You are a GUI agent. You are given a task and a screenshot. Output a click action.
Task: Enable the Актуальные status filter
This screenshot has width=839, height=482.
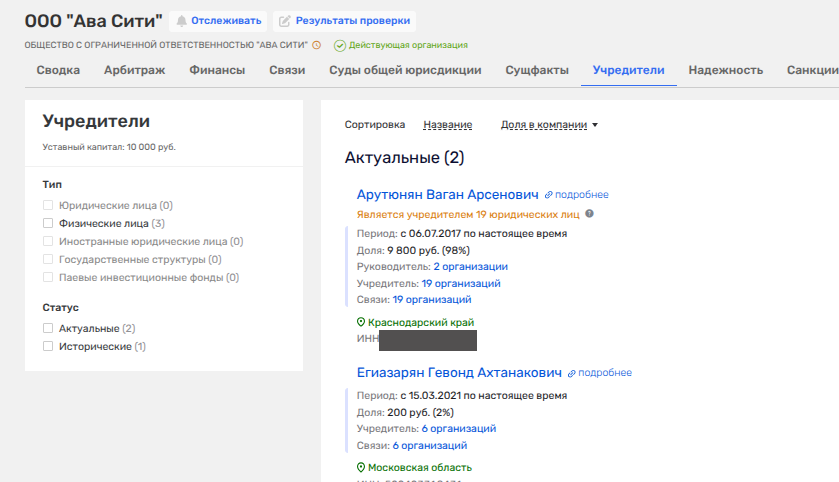click(48, 328)
